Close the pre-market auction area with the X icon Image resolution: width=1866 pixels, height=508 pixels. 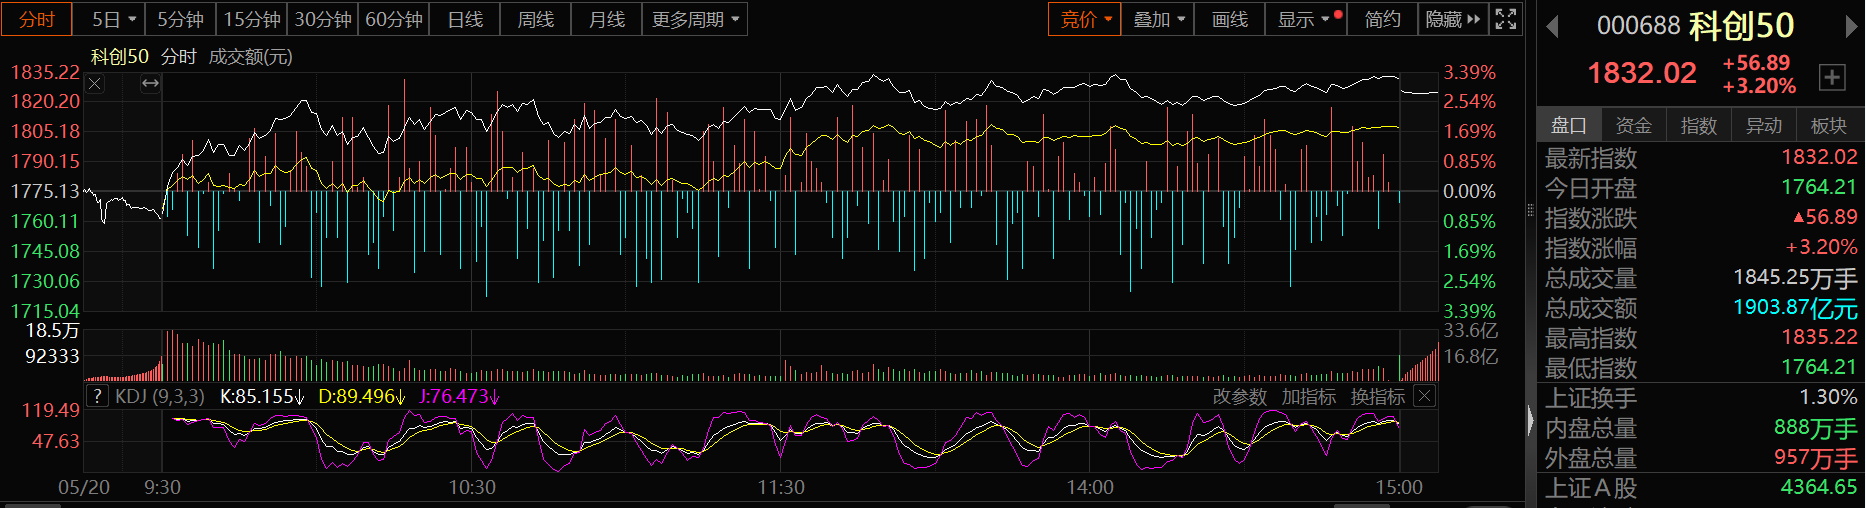(95, 84)
